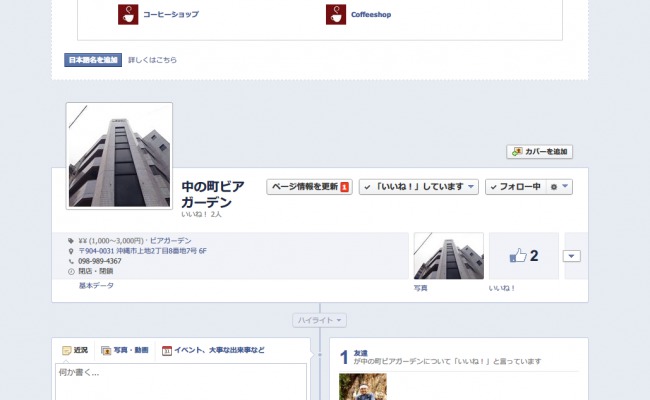Open the dropdown arrow on 「いいね！」しています

click(471, 187)
